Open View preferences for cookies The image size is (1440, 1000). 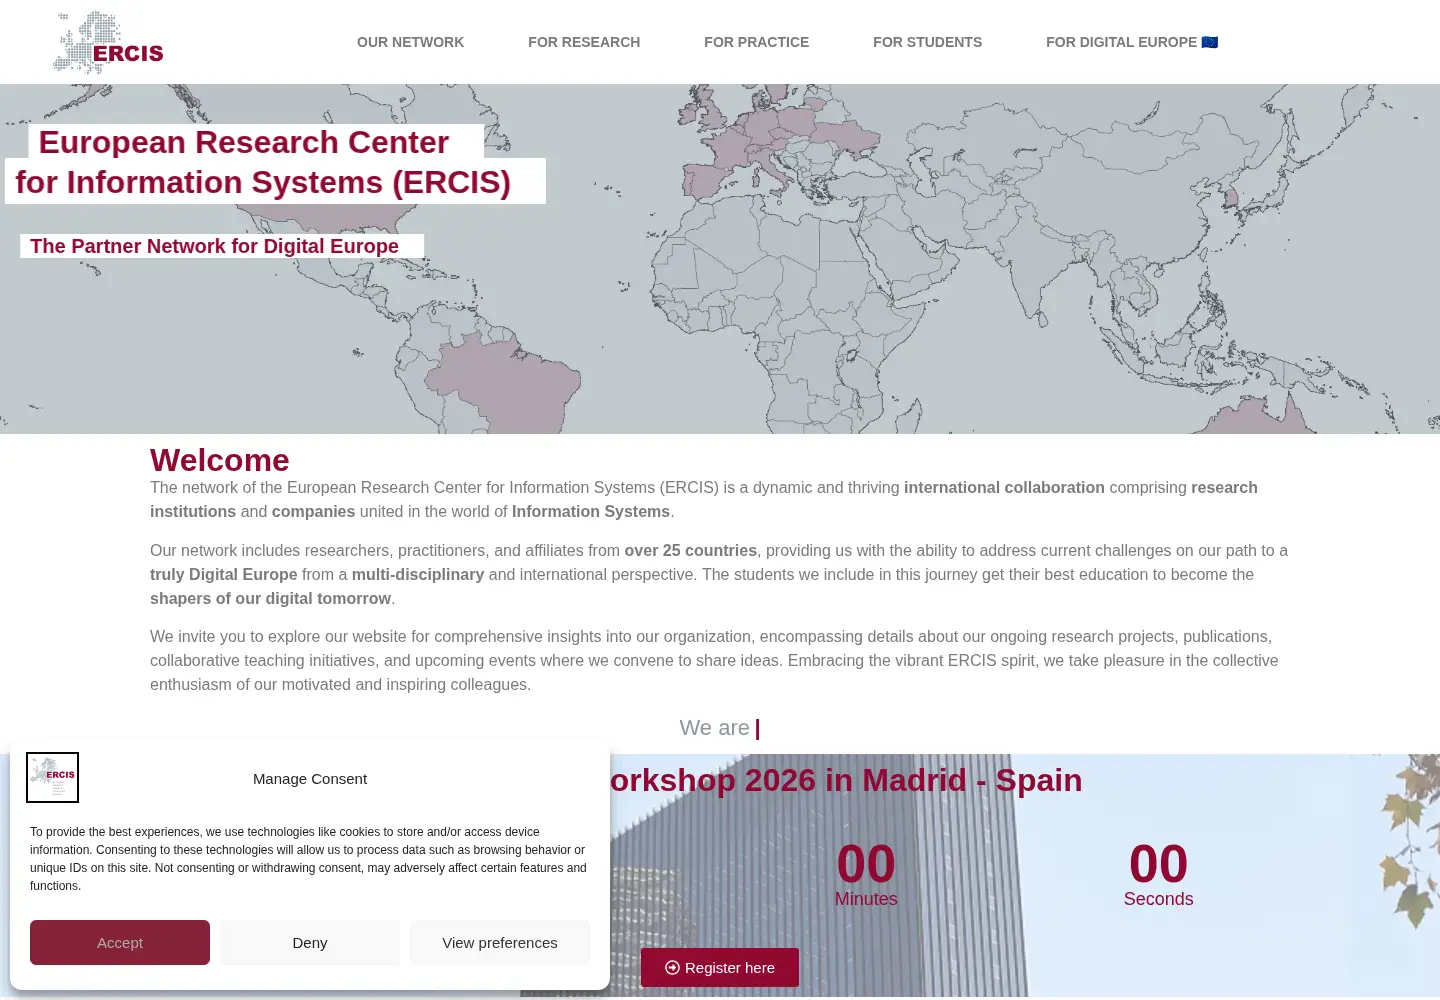pyautogui.click(x=500, y=942)
